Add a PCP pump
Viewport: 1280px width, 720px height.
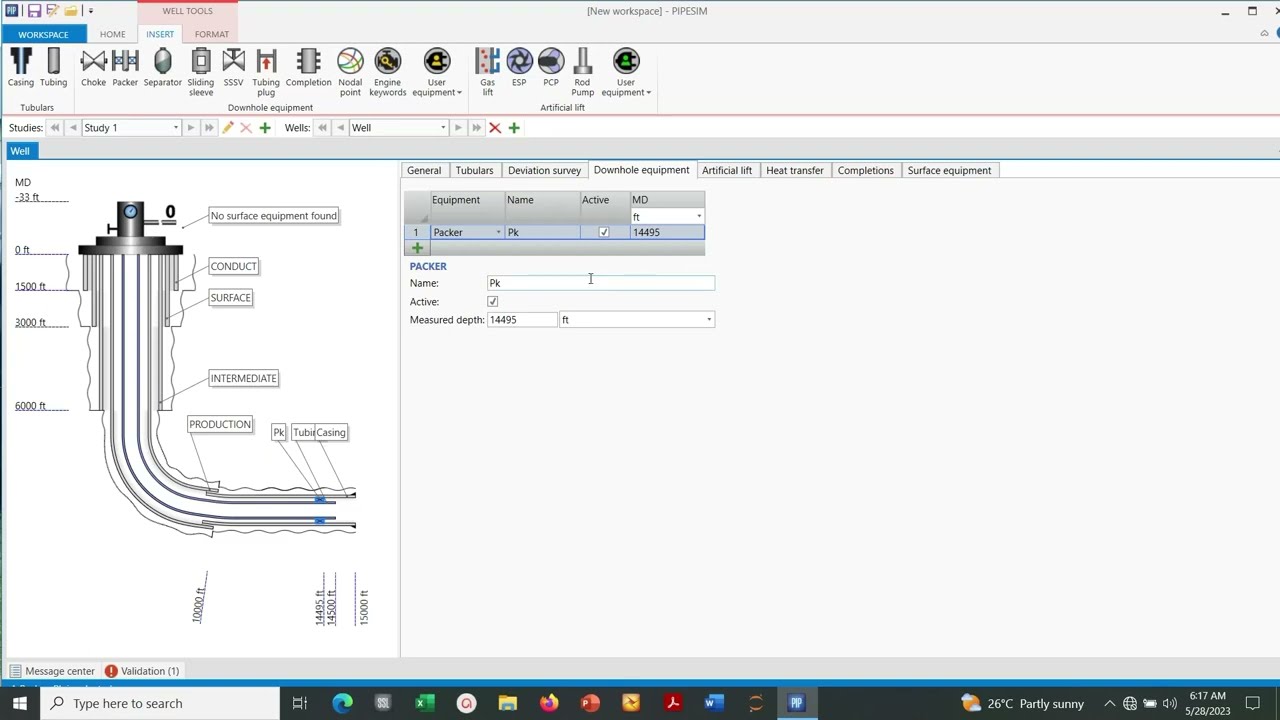[551, 69]
